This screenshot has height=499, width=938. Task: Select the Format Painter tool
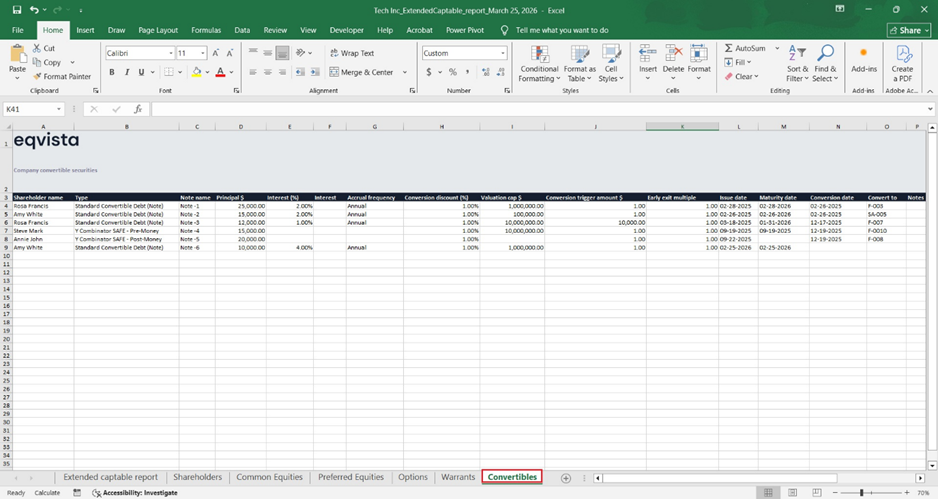(x=62, y=76)
